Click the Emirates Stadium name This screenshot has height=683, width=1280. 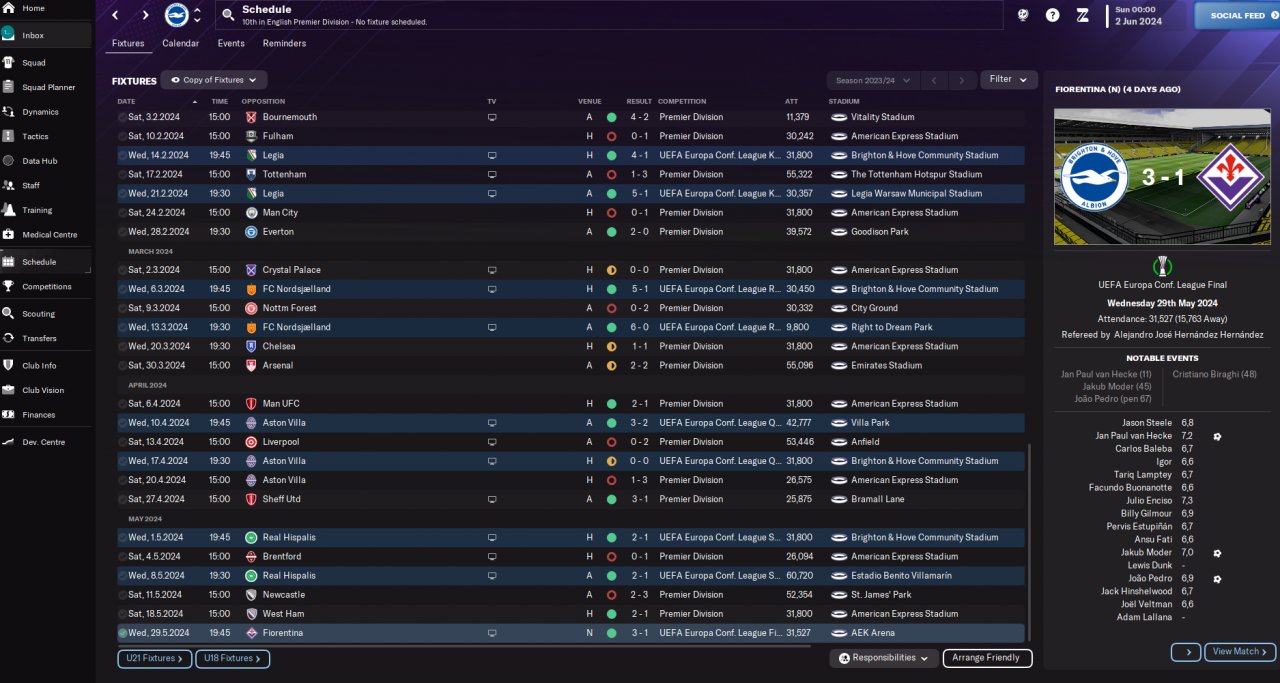tap(886, 365)
